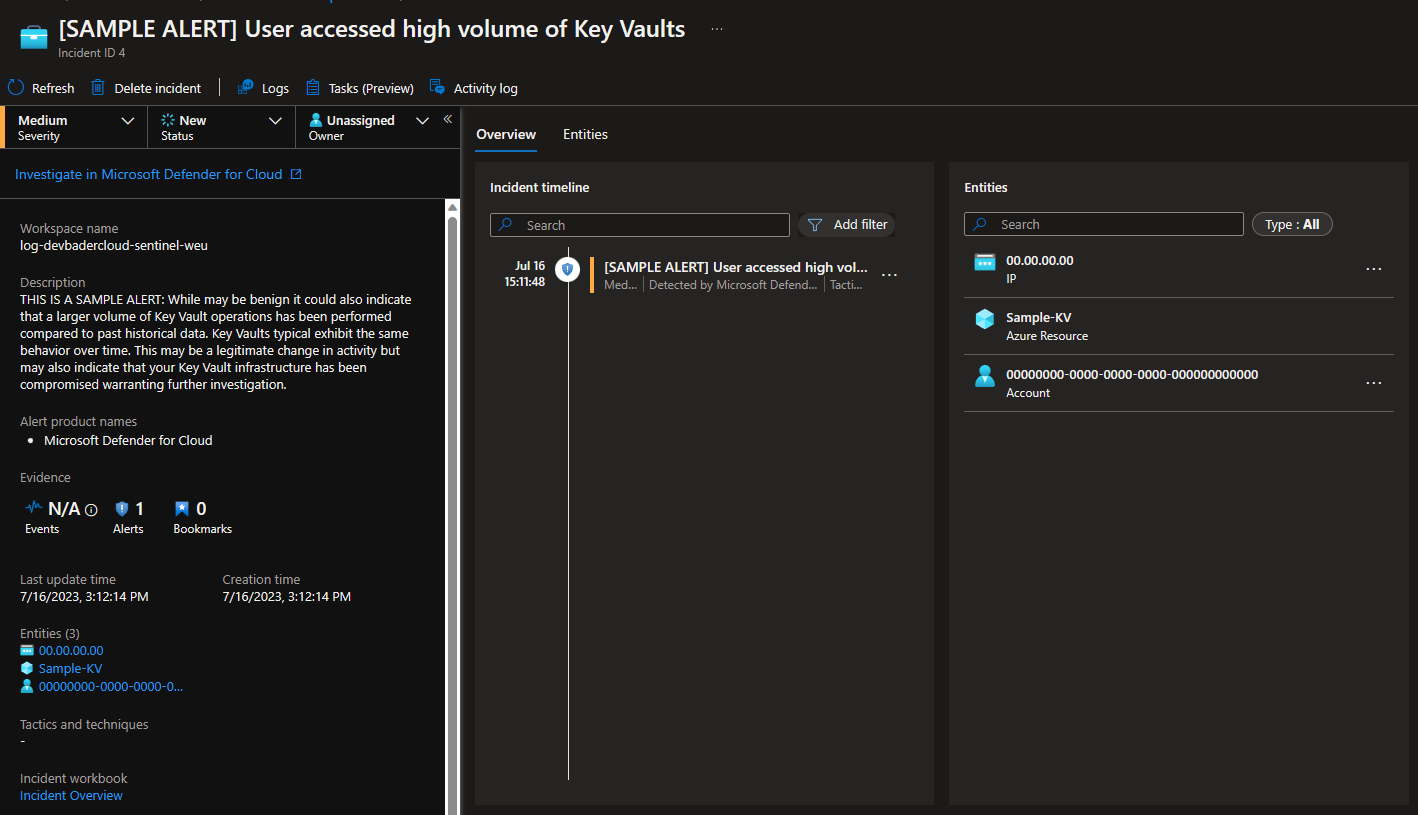Click the info icon next to N/A Events
The height and width of the screenshot is (815, 1418).
pos(91,510)
